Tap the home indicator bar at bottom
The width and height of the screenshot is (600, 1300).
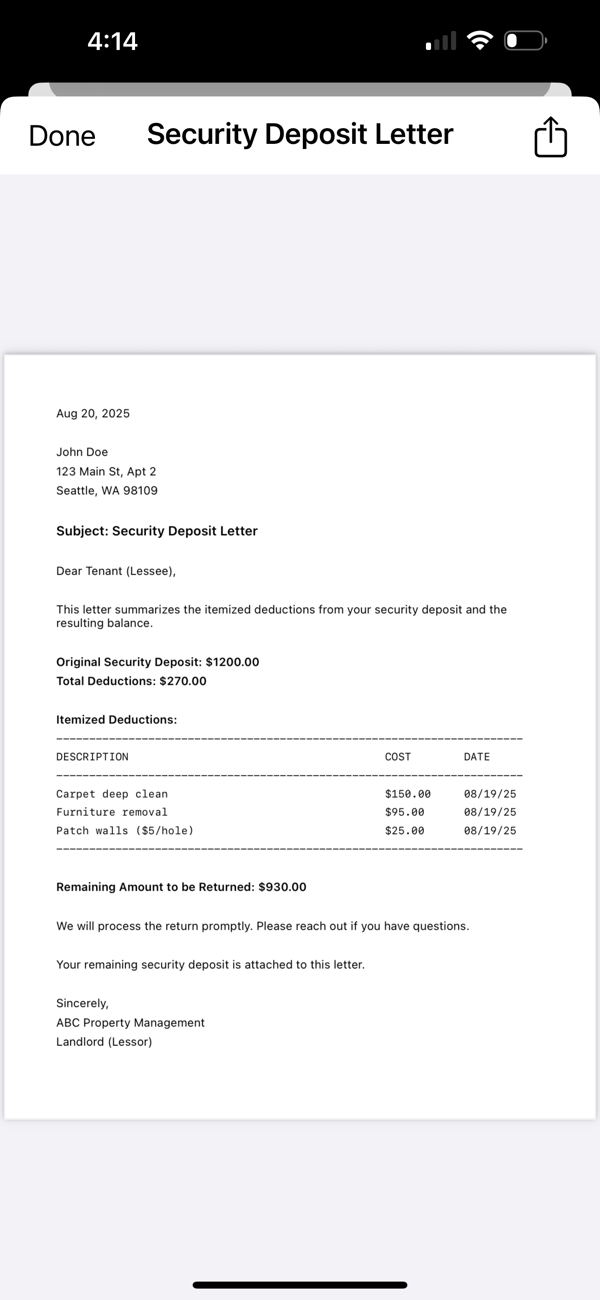point(300,1285)
